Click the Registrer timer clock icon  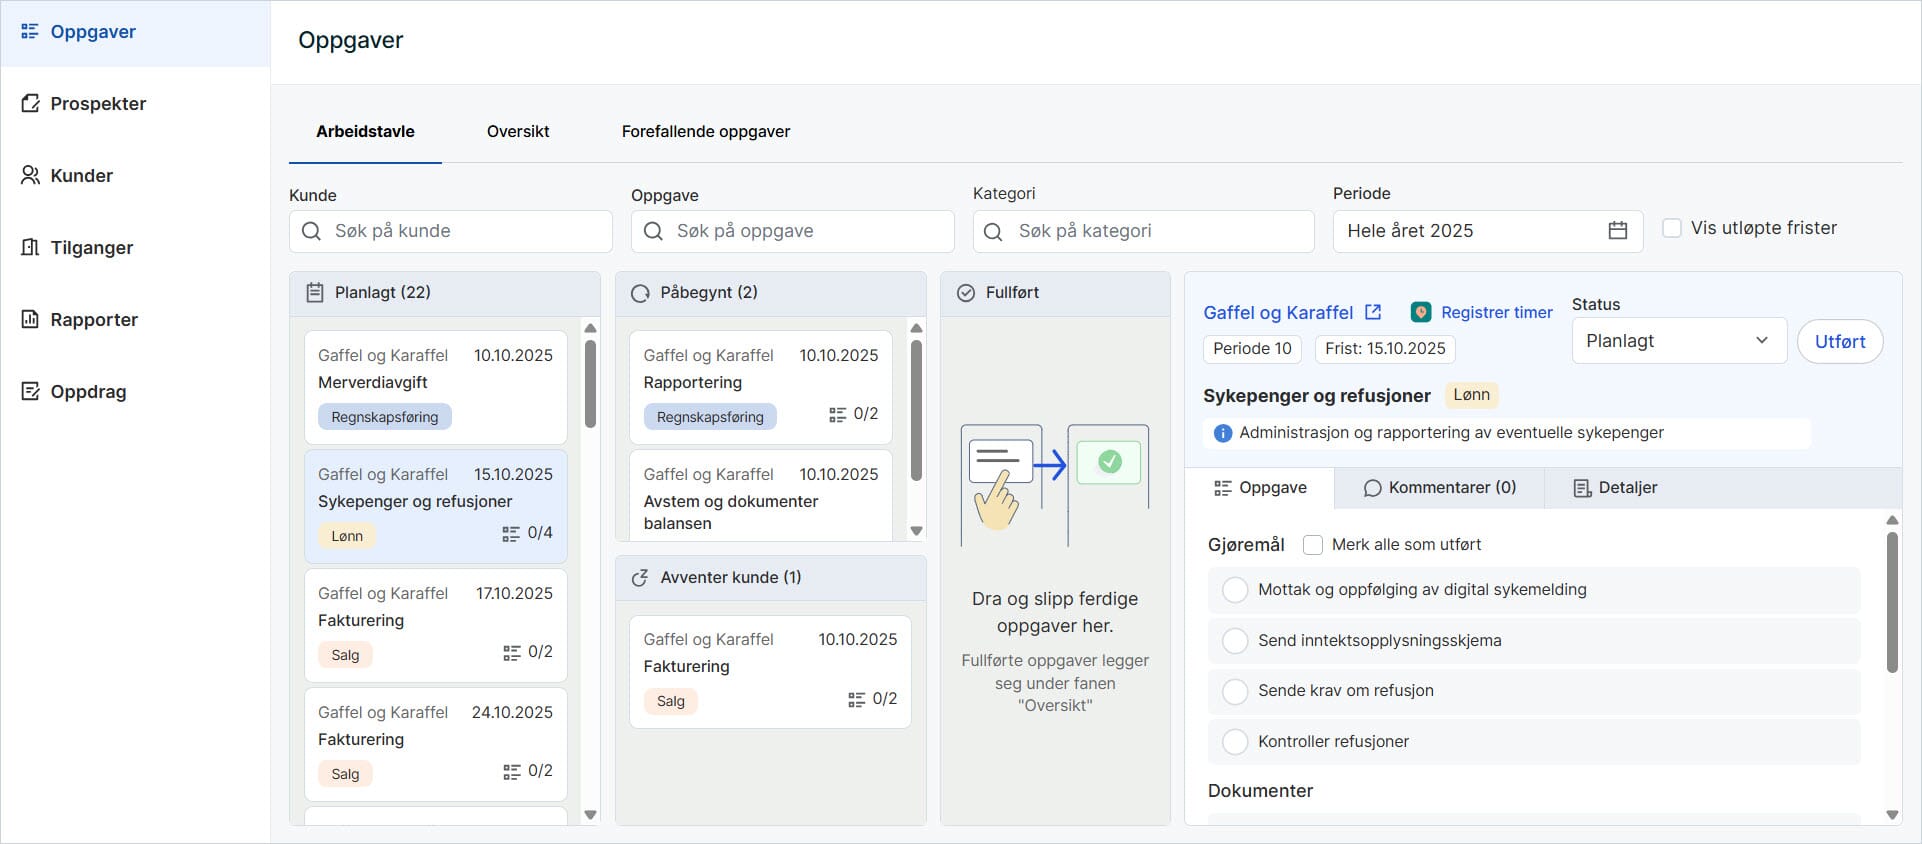click(x=1420, y=312)
